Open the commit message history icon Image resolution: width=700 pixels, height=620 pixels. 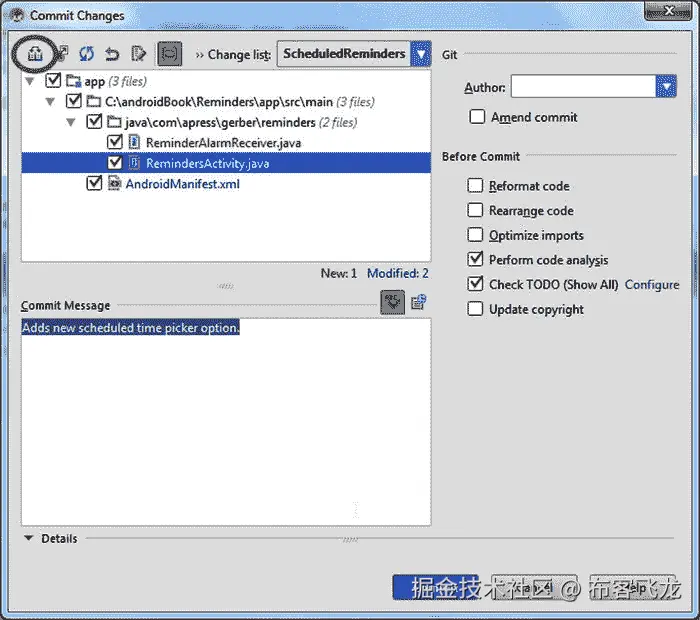[x=419, y=302]
